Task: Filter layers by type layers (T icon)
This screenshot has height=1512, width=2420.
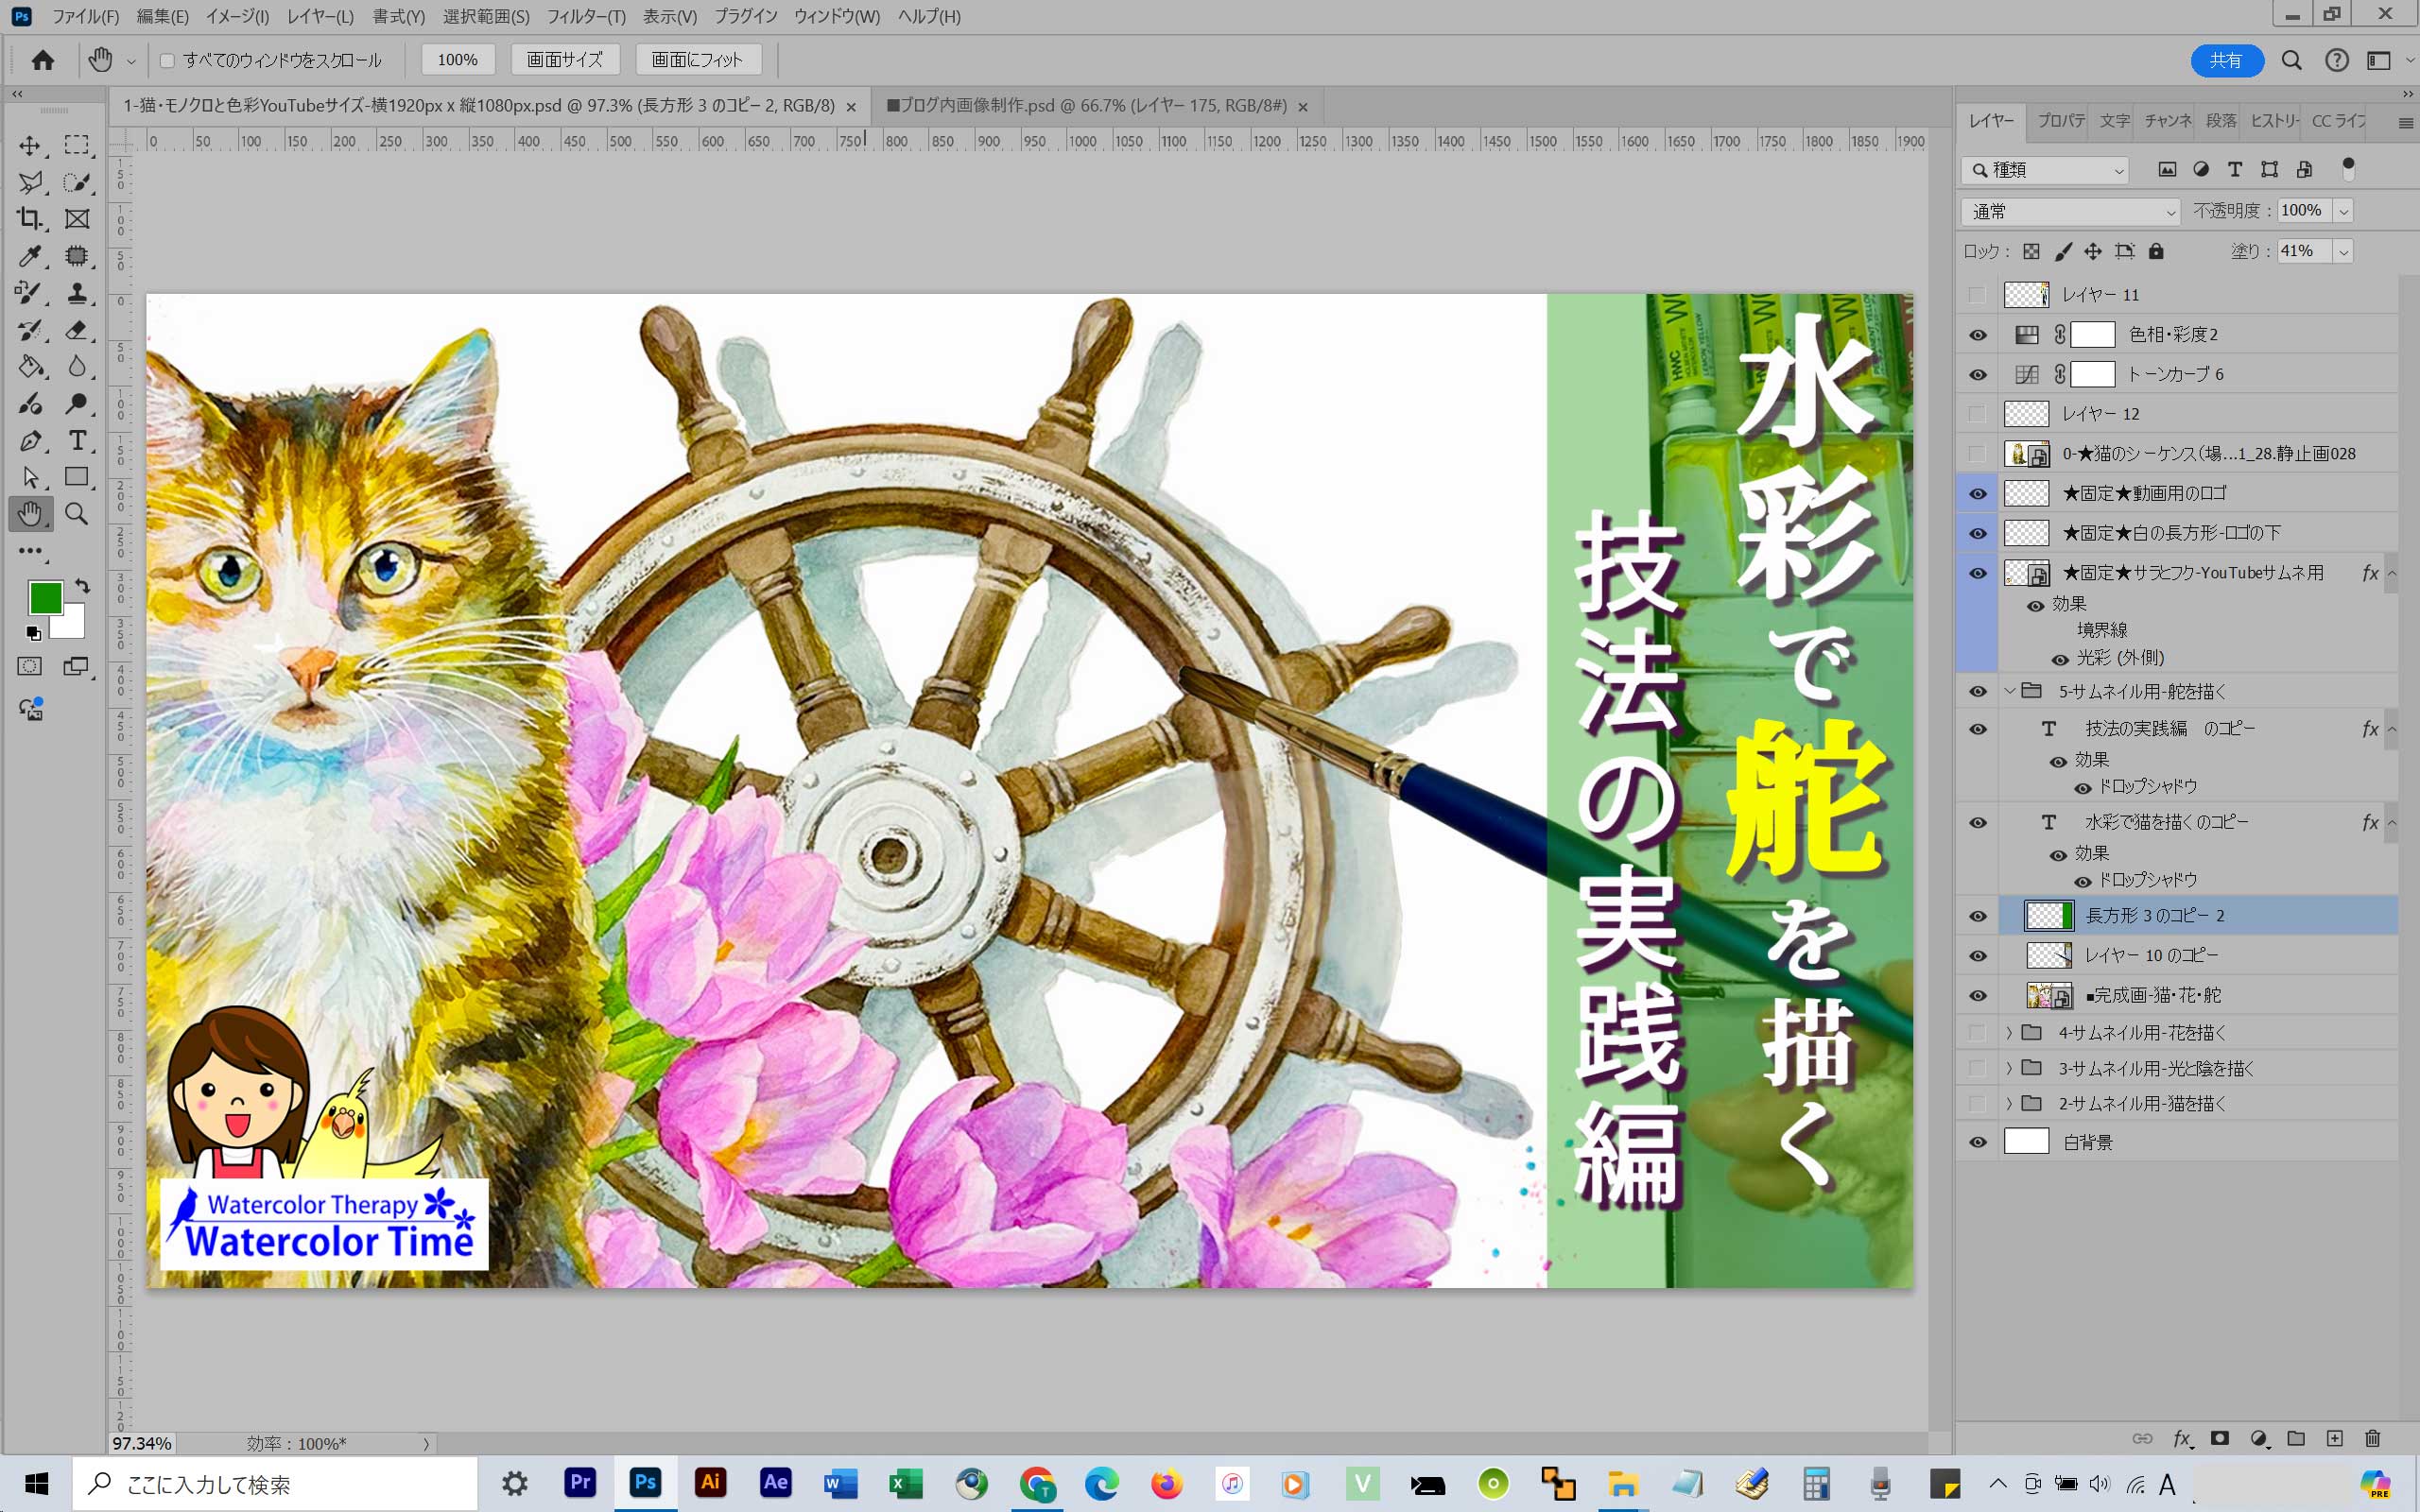Action: coord(2235,170)
